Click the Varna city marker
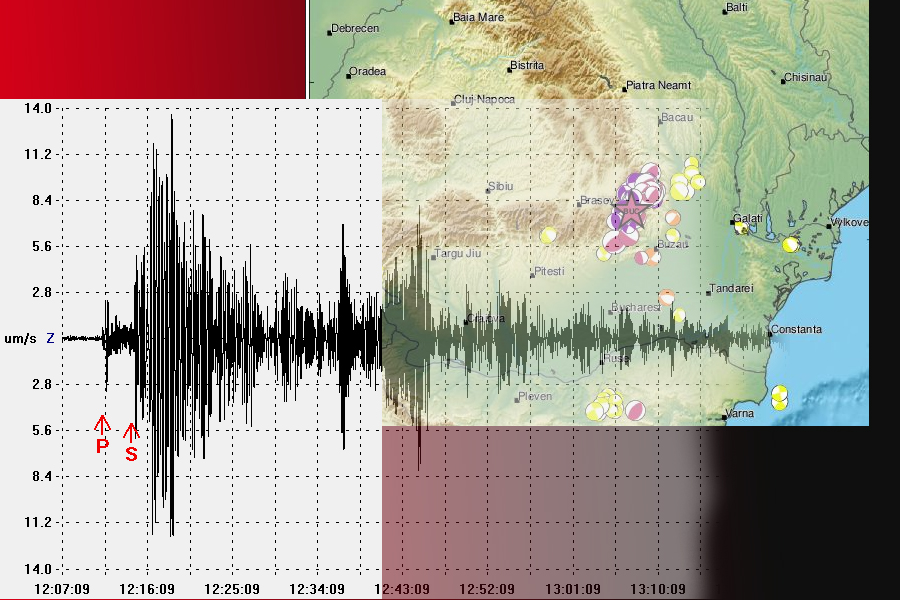 [x=725, y=417]
